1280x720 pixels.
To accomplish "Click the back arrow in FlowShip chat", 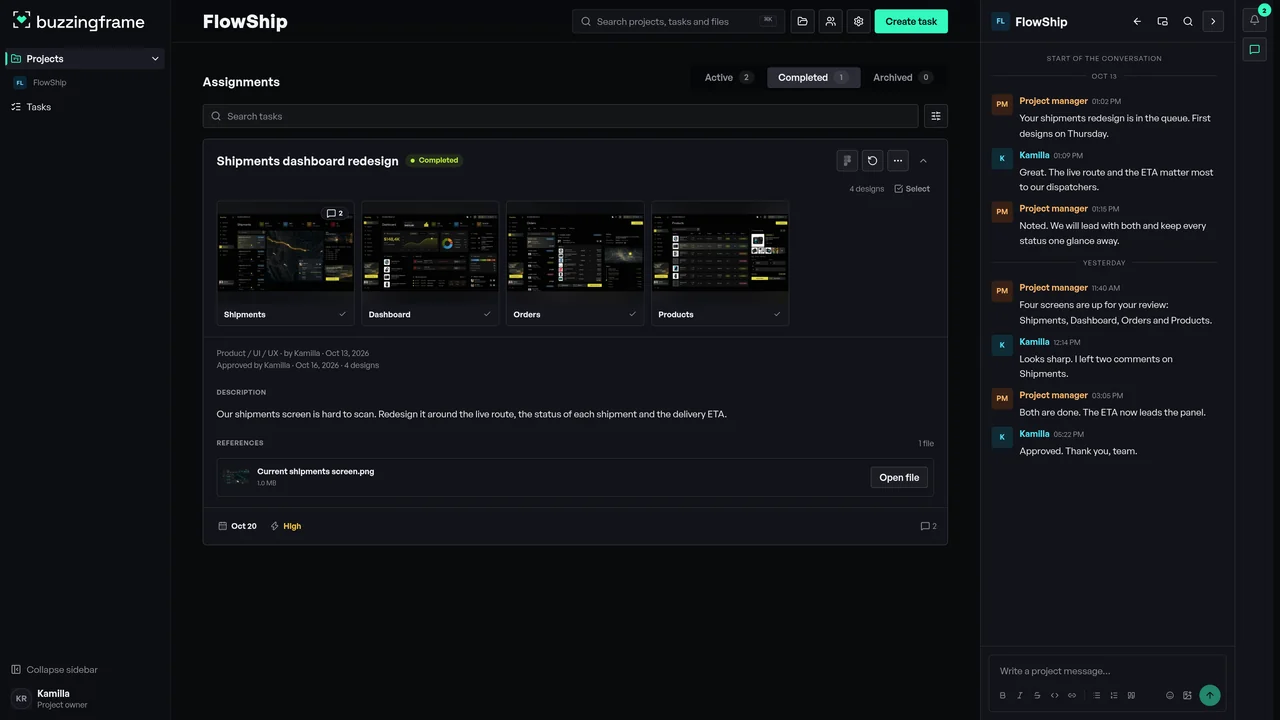I will pyautogui.click(x=1137, y=21).
